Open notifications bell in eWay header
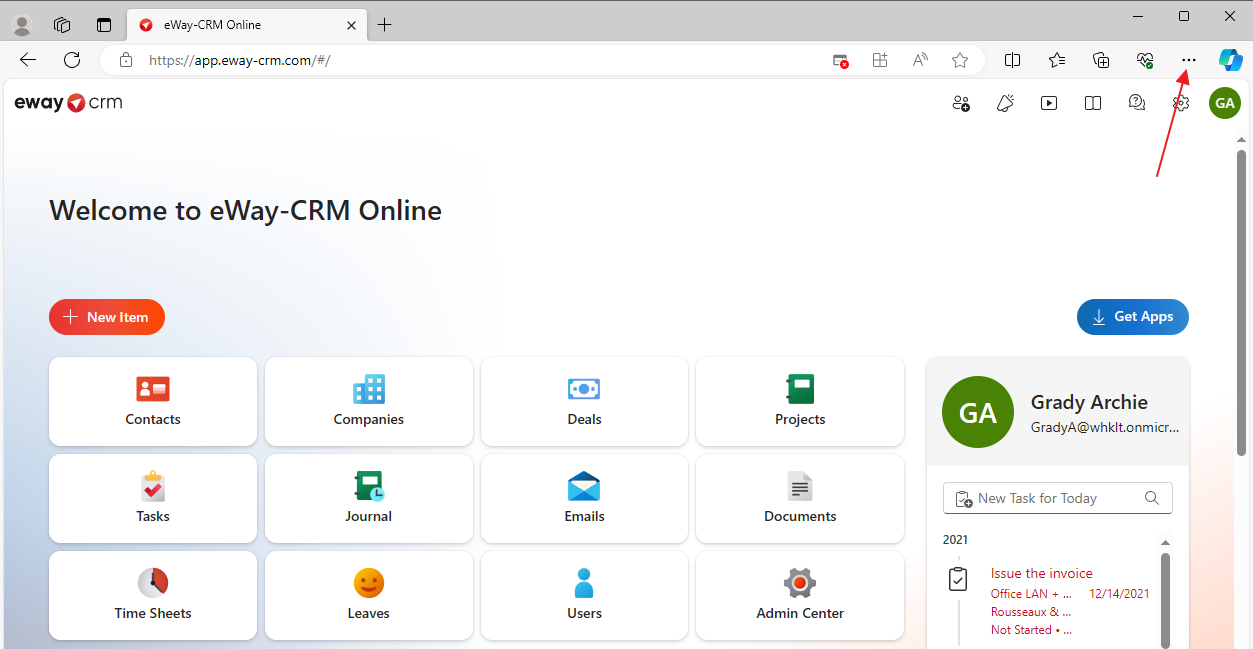1253x649 pixels. (1005, 103)
